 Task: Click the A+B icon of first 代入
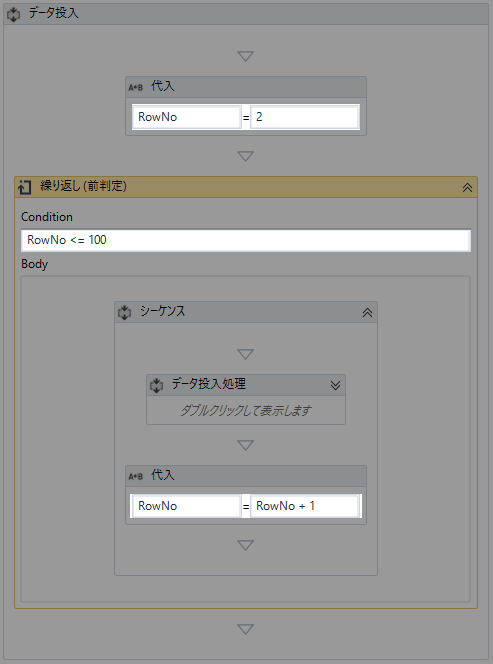click(136, 88)
